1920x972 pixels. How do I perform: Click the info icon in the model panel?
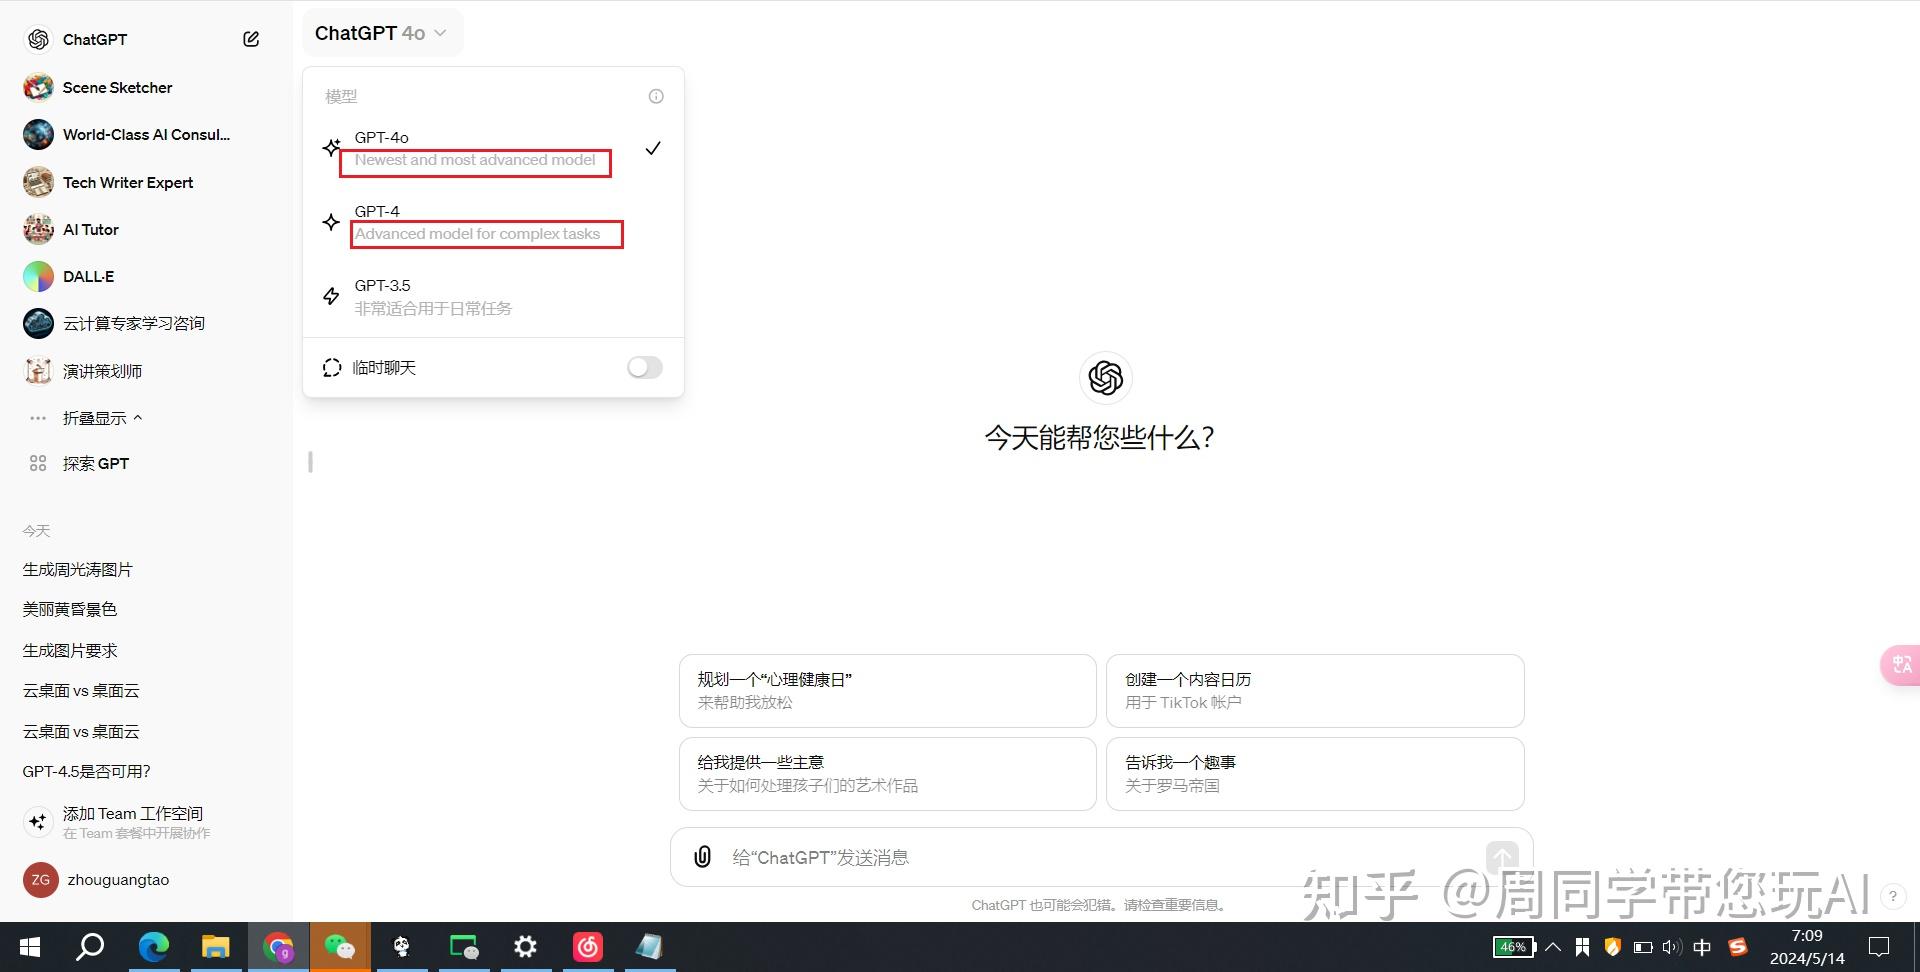pos(655,96)
